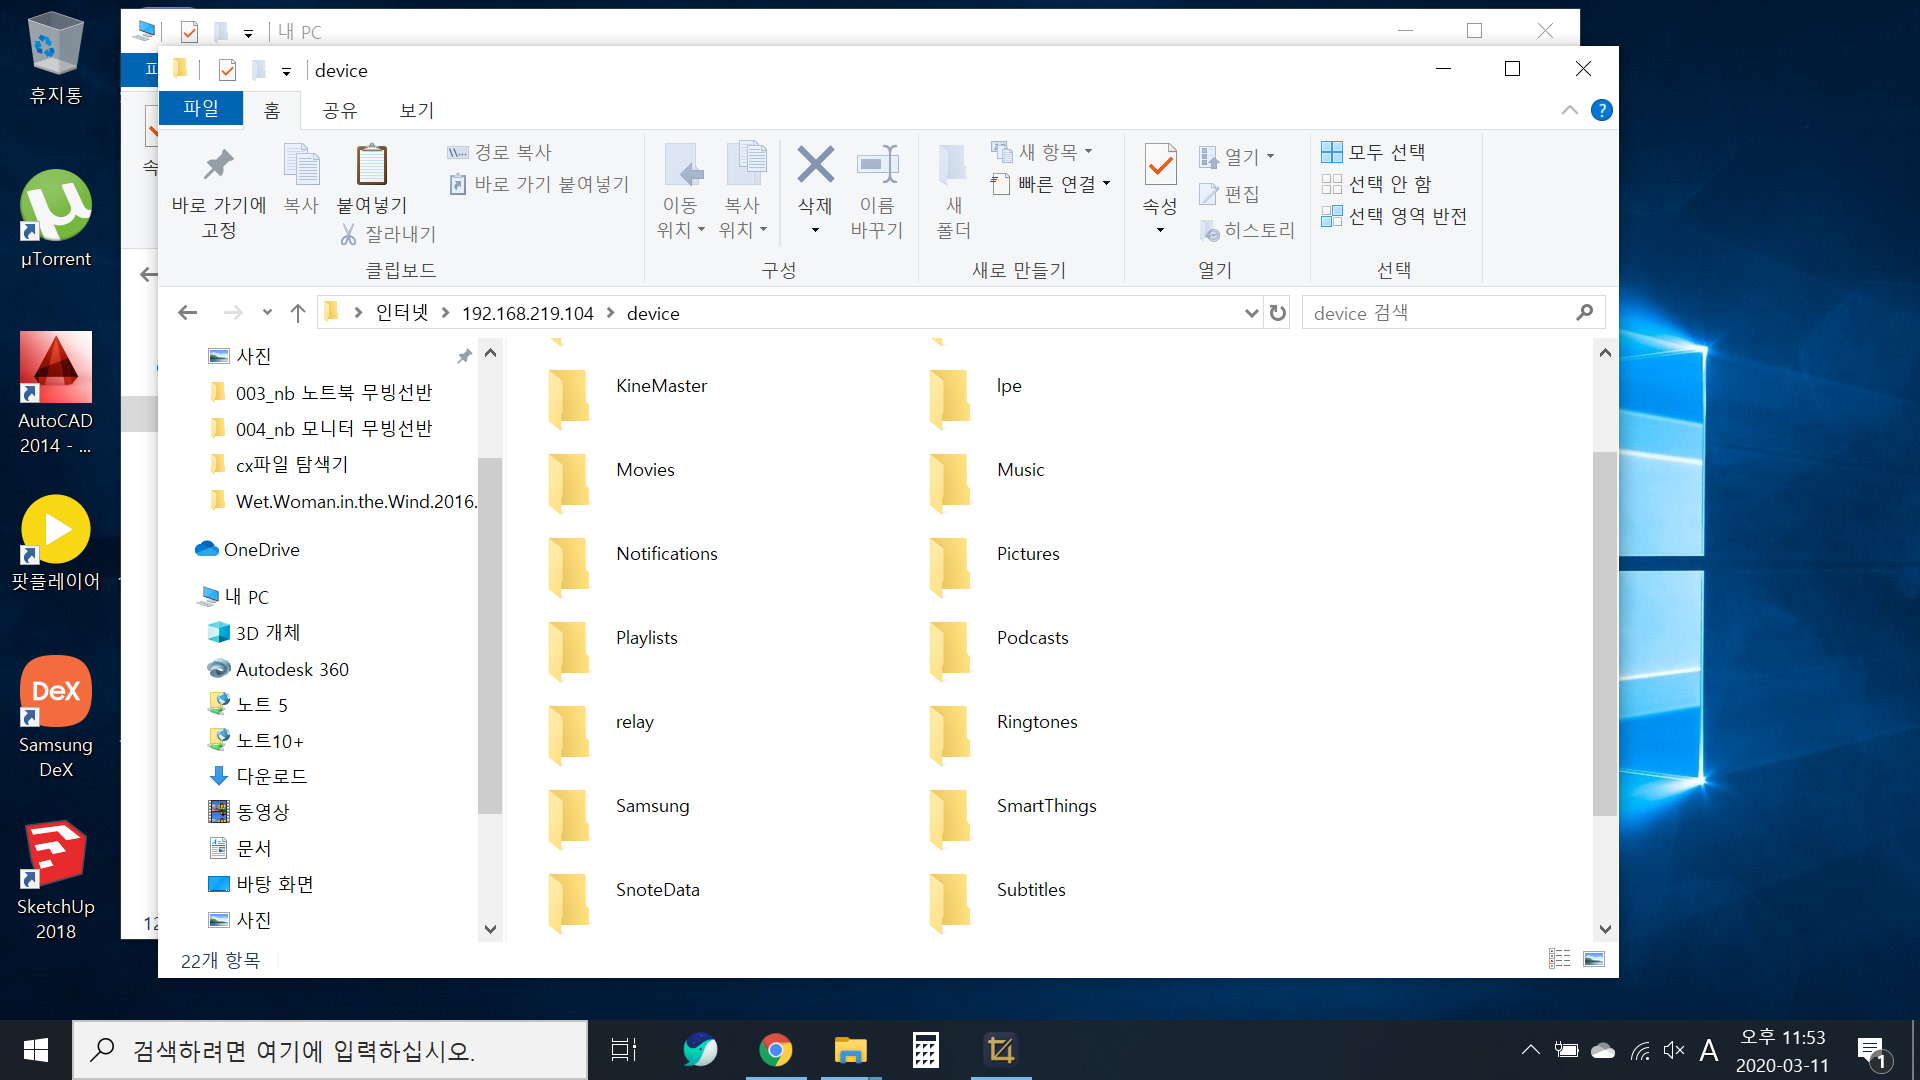Screen dimensions: 1920x1080
Task: Switch to the View tab
Action: (416, 110)
